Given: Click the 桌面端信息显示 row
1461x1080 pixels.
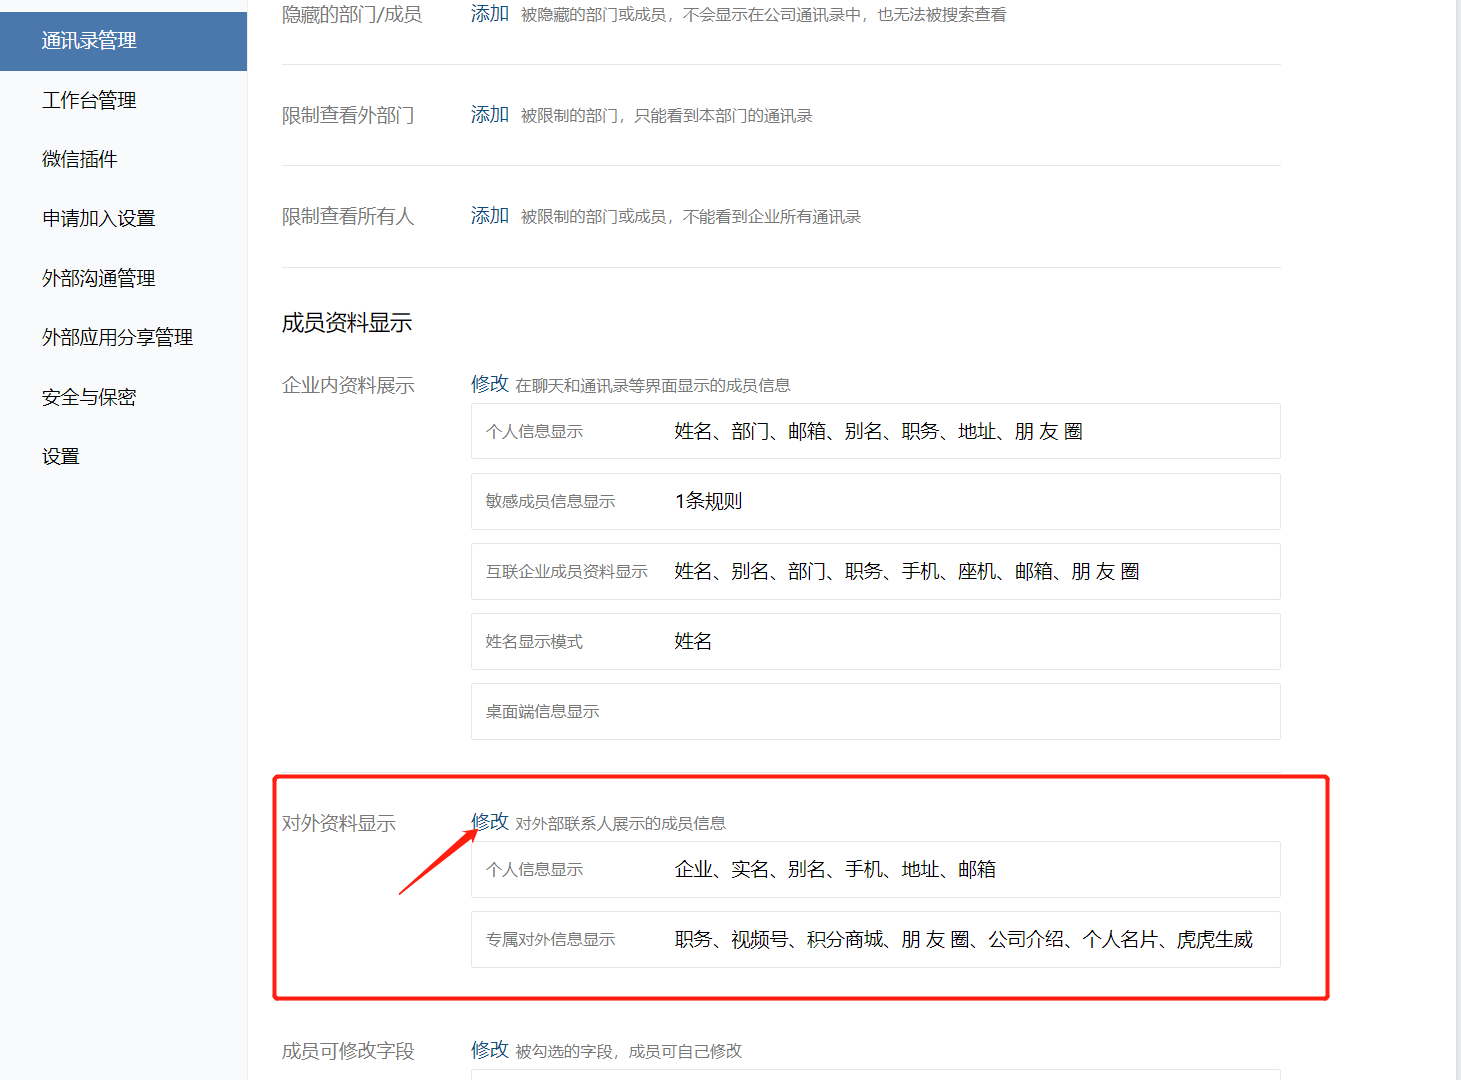Looking at the screenshot, I should [875, 711].
